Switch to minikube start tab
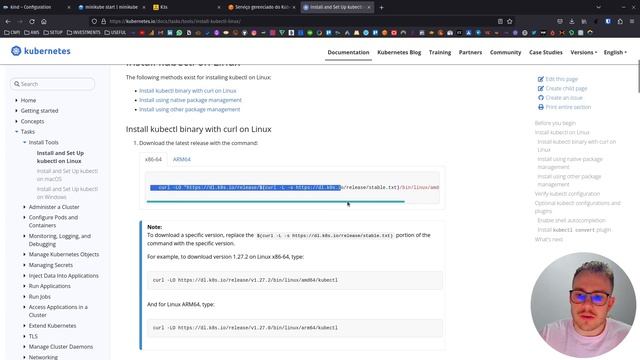This screenshot has width=640, height=360. [x=111, y=7]
